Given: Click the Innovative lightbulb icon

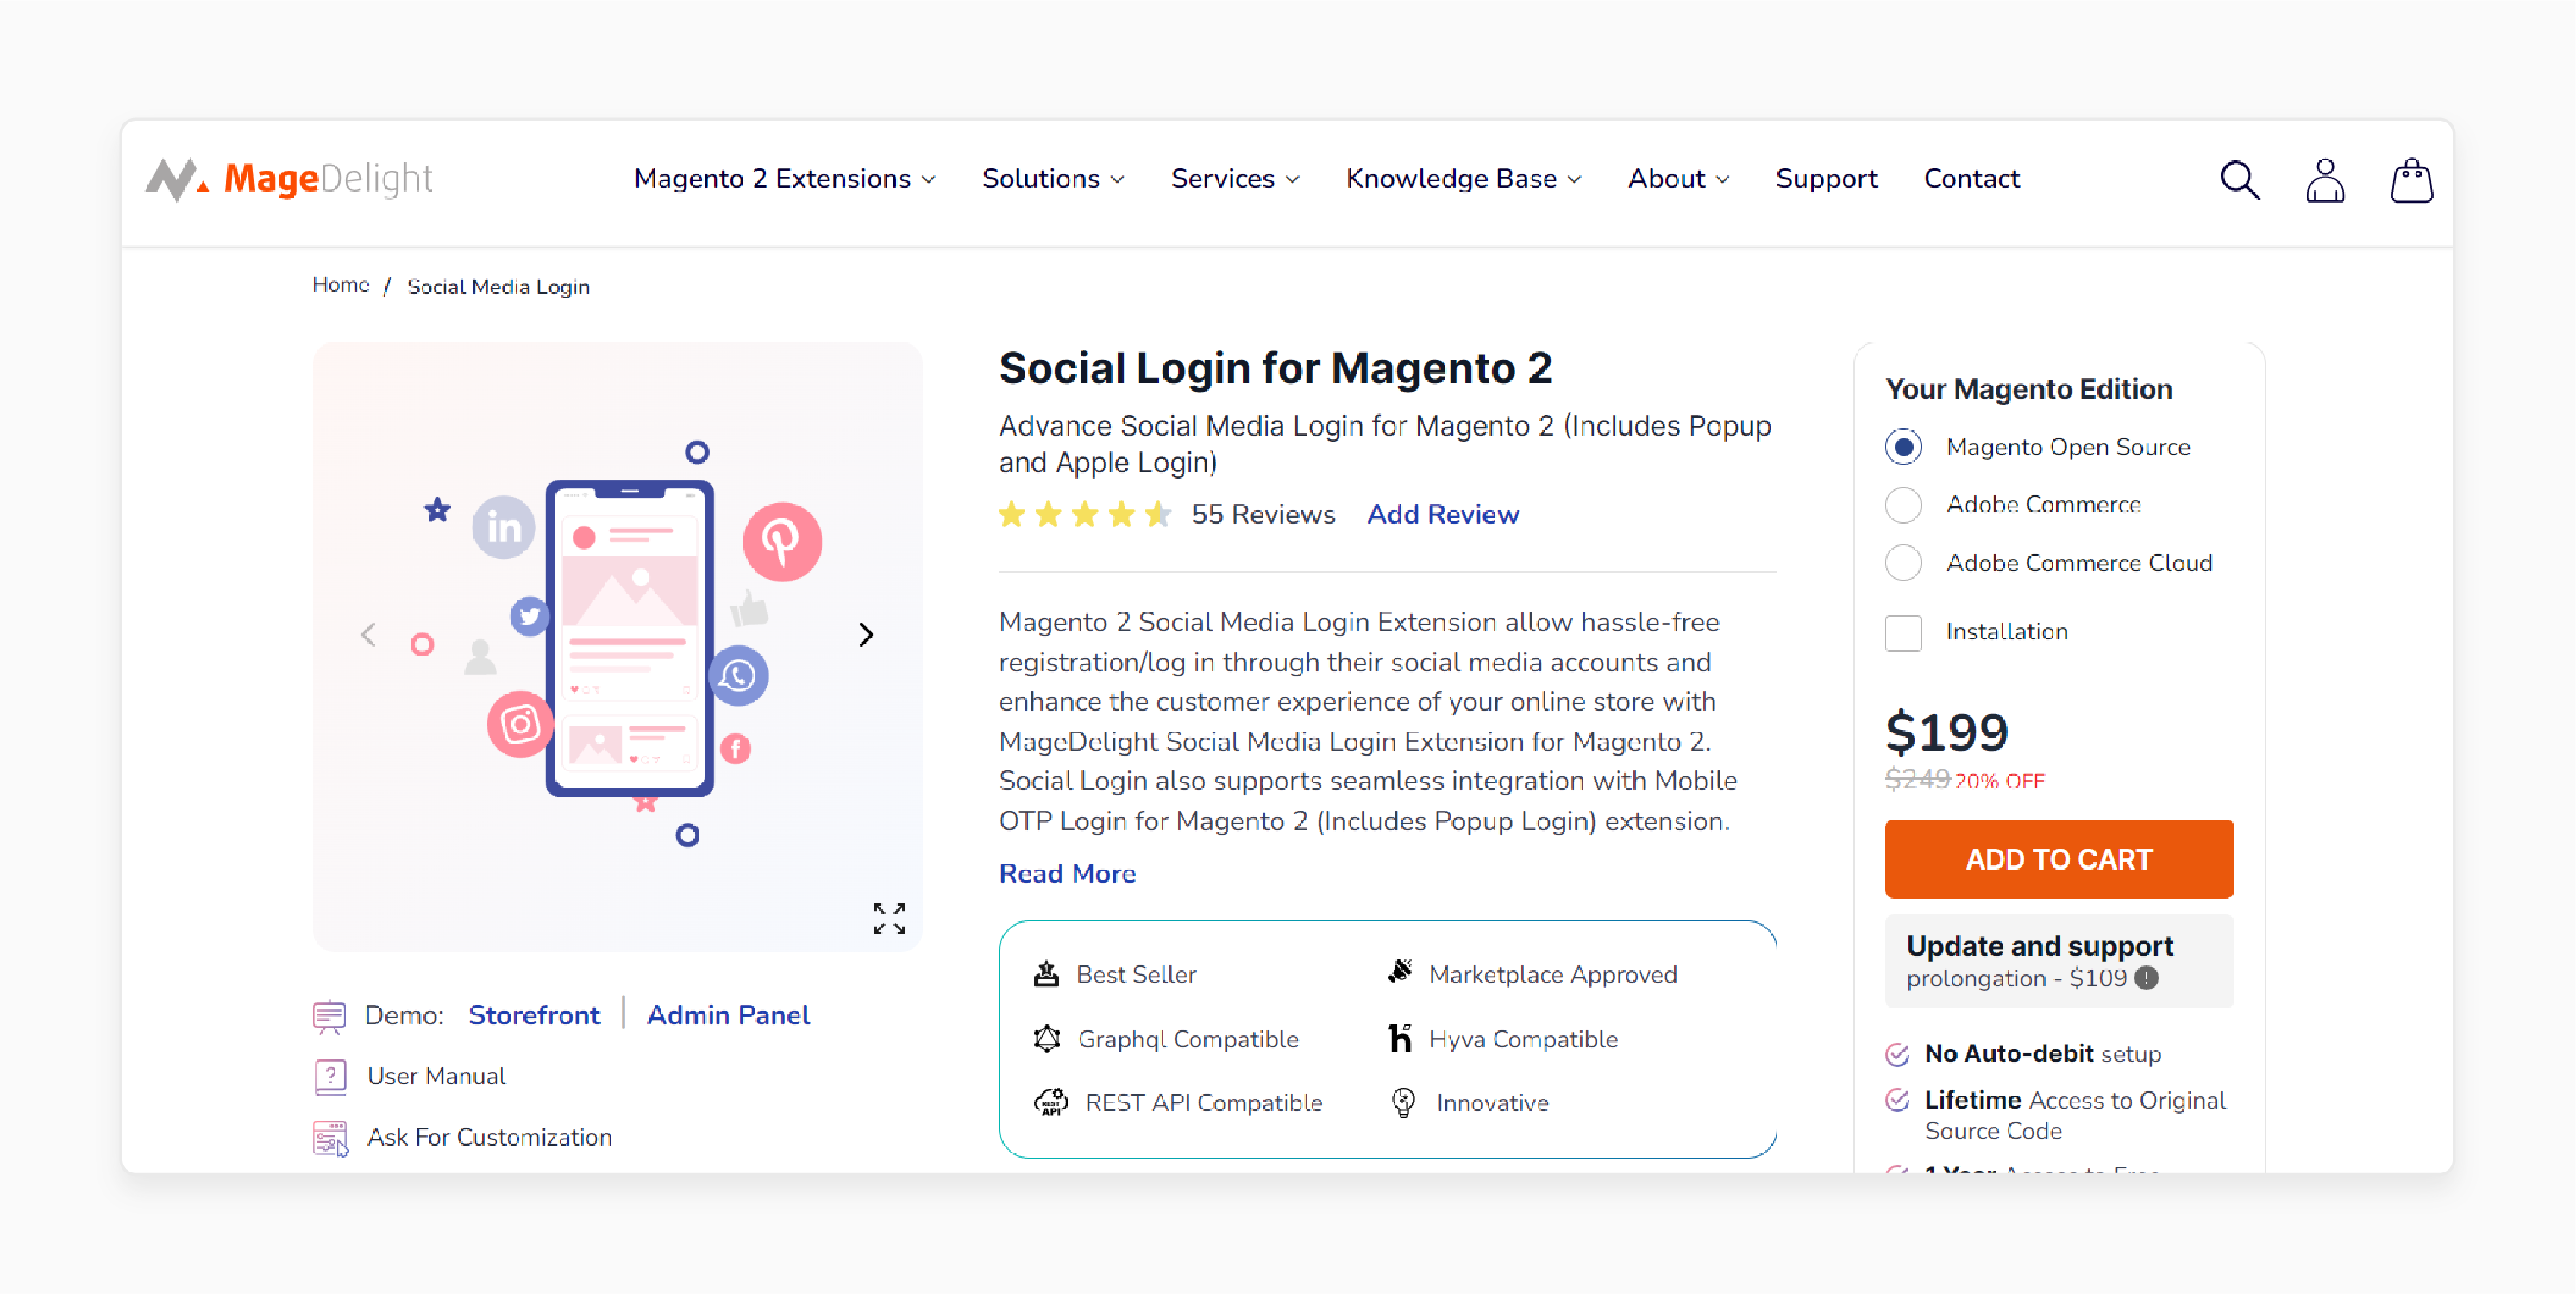Looking at the screenshot, I should coord(1403,1102).
